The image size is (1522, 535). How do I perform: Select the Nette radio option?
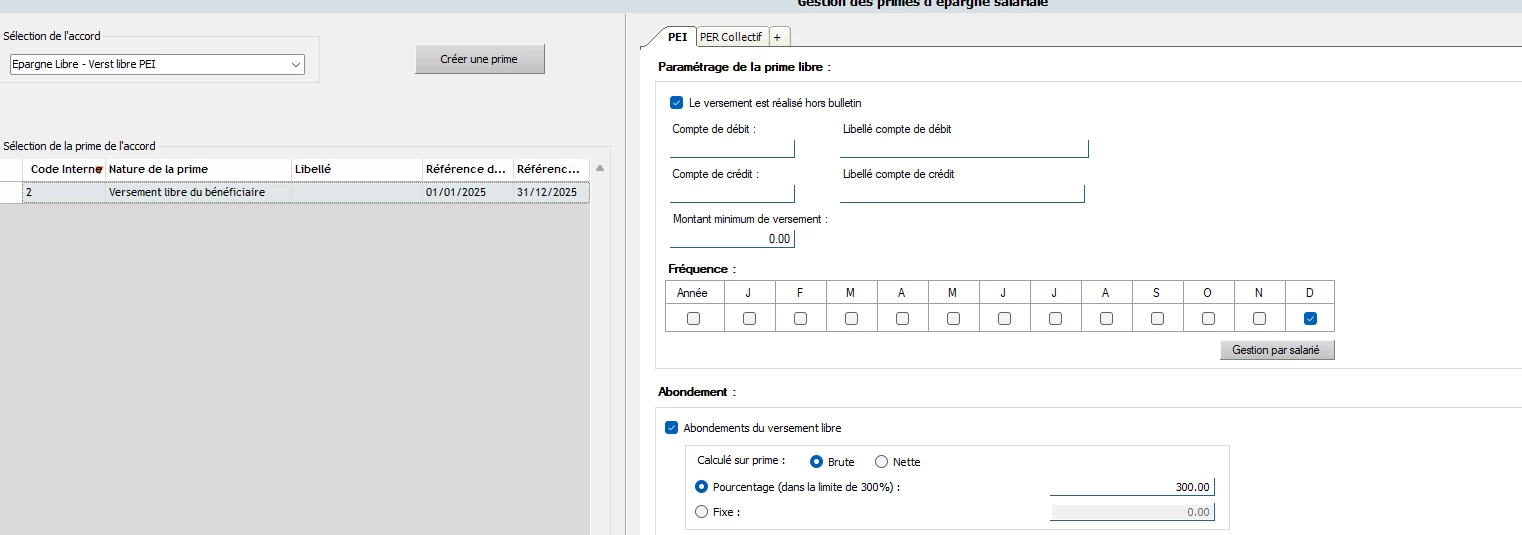point(881,462)
